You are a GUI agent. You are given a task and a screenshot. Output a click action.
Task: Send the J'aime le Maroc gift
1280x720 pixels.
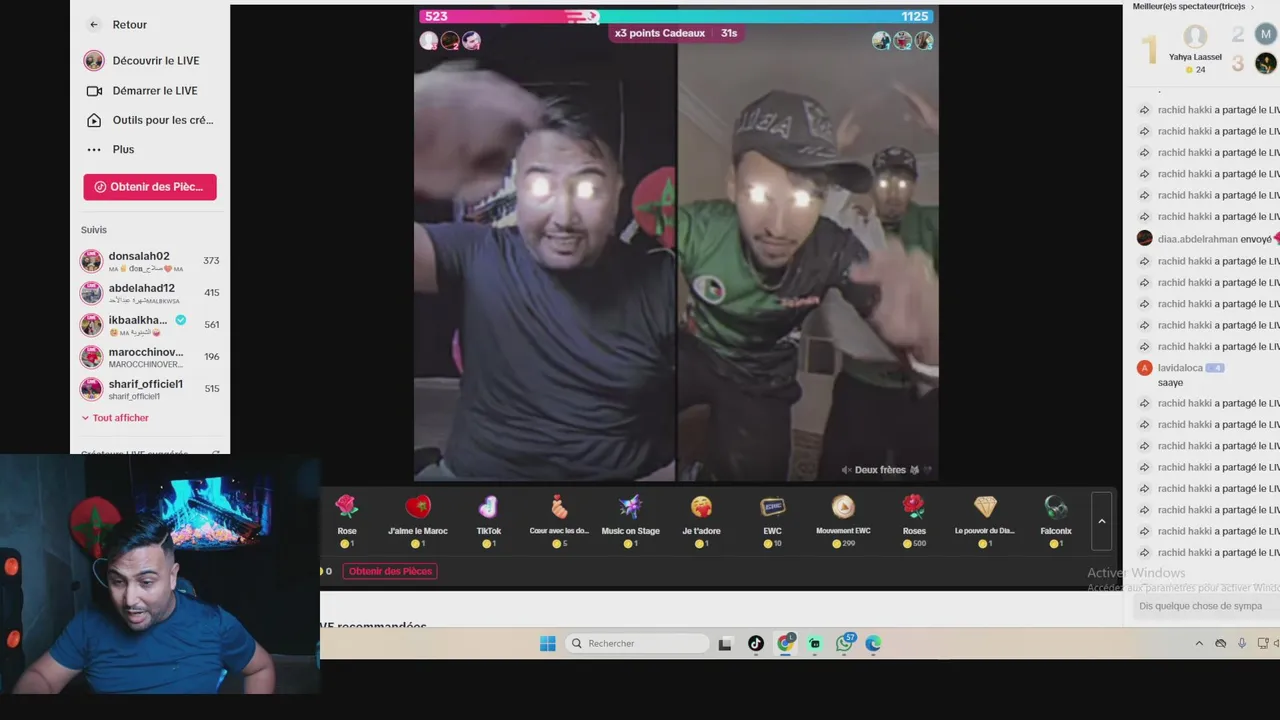tap(418, 520)
